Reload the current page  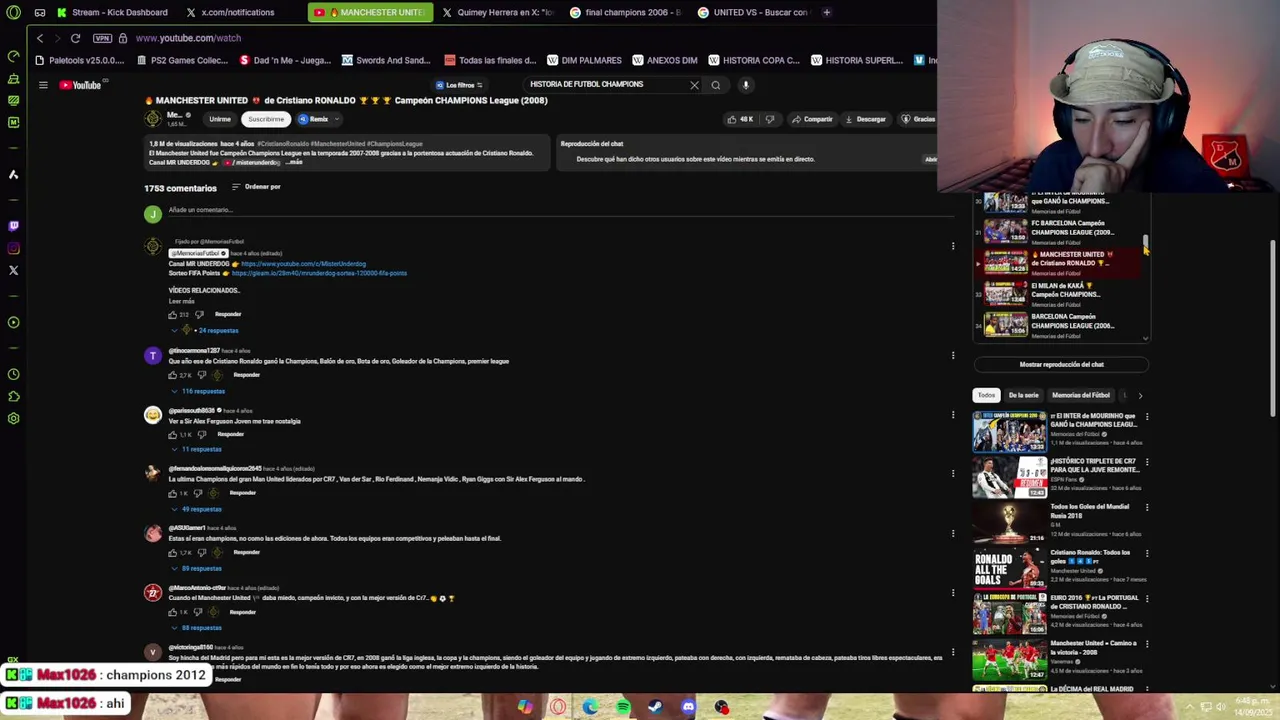[x=75, y=38]
